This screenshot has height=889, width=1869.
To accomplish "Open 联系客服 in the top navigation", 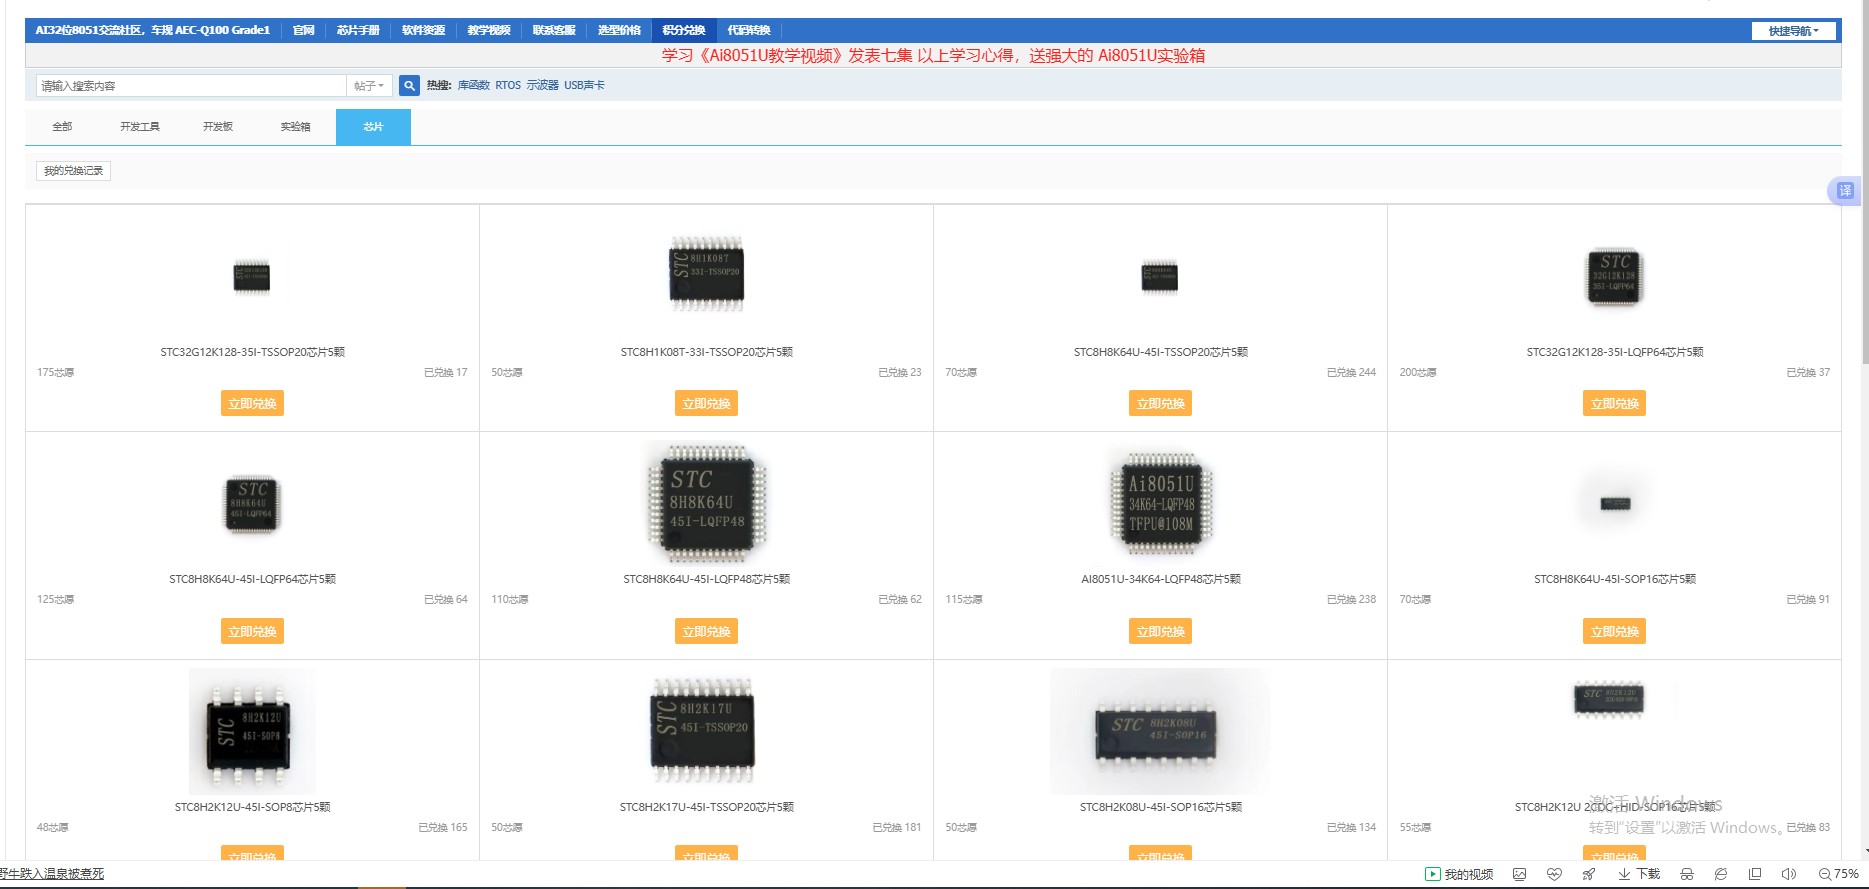I will click(554, 30).
